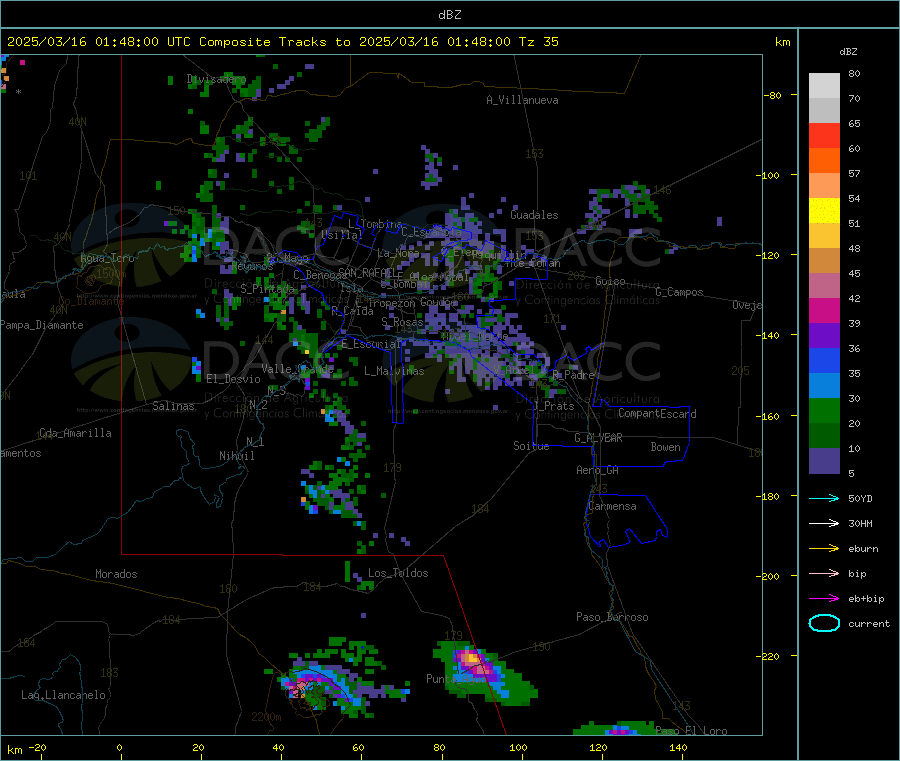The height and width of the screenshot is (761, 900).
Task: Pick the royal blue 35–36 dBZ color band
Action: click(824, 360)
